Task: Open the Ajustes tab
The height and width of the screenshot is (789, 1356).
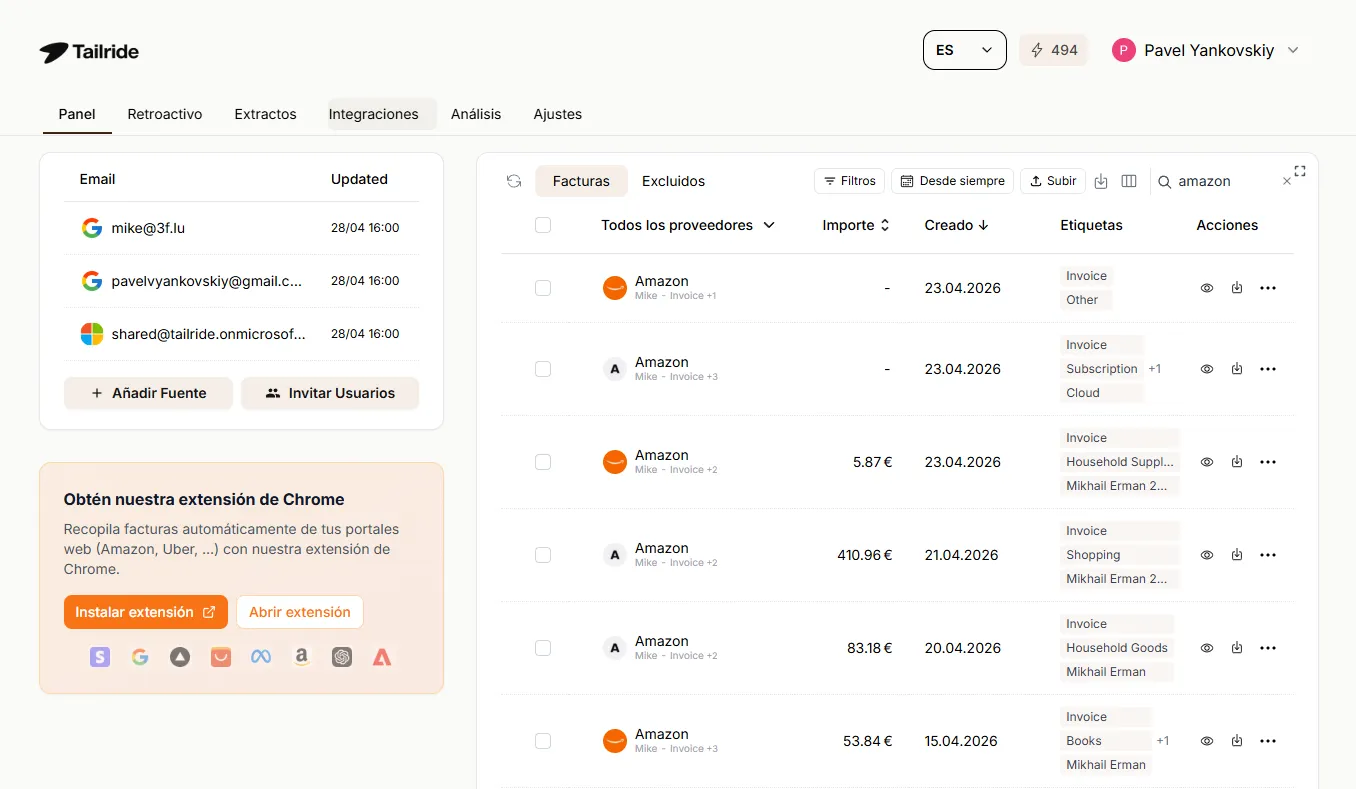Action: click(x=558, y=114)
